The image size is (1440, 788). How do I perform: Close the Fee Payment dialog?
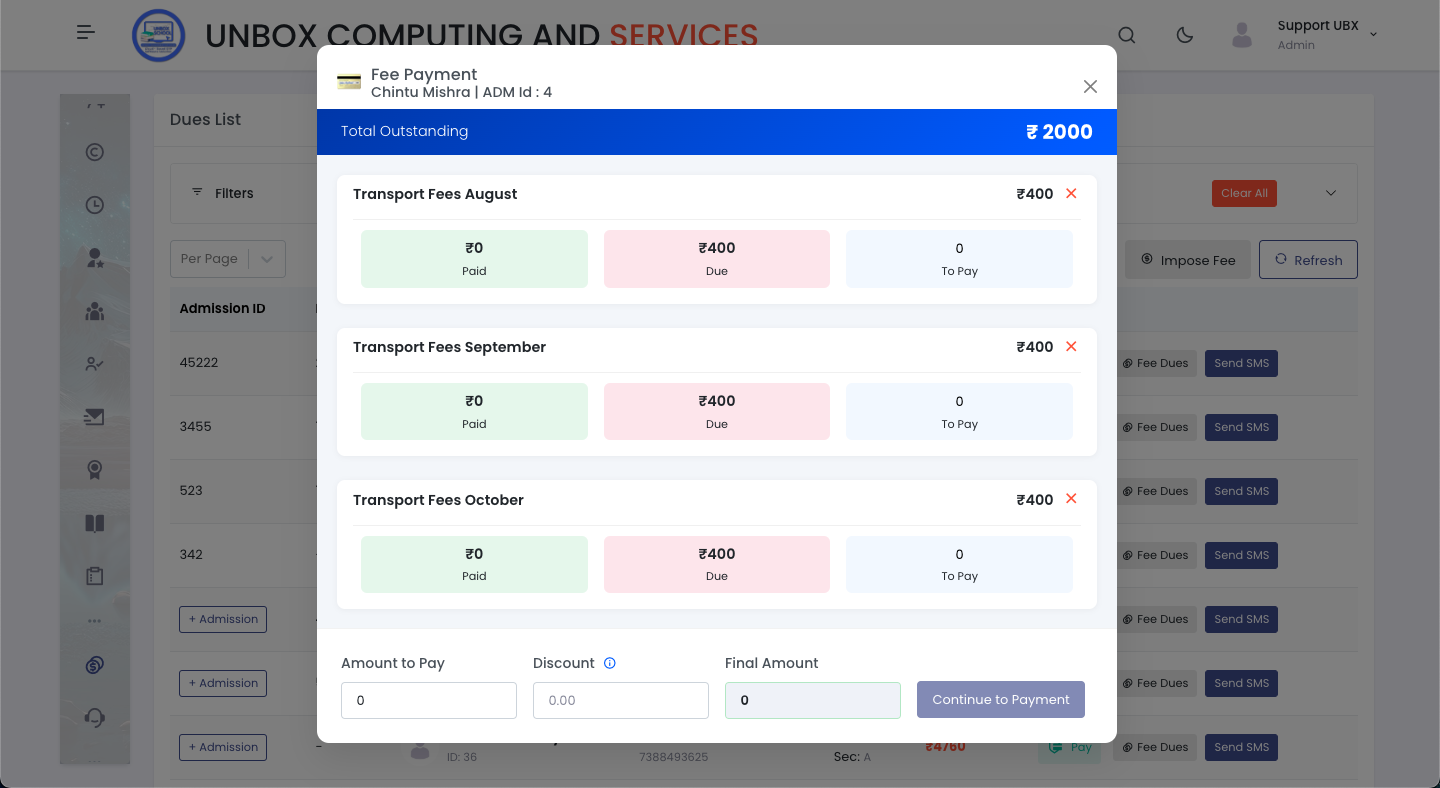[x=1090, y=87]
